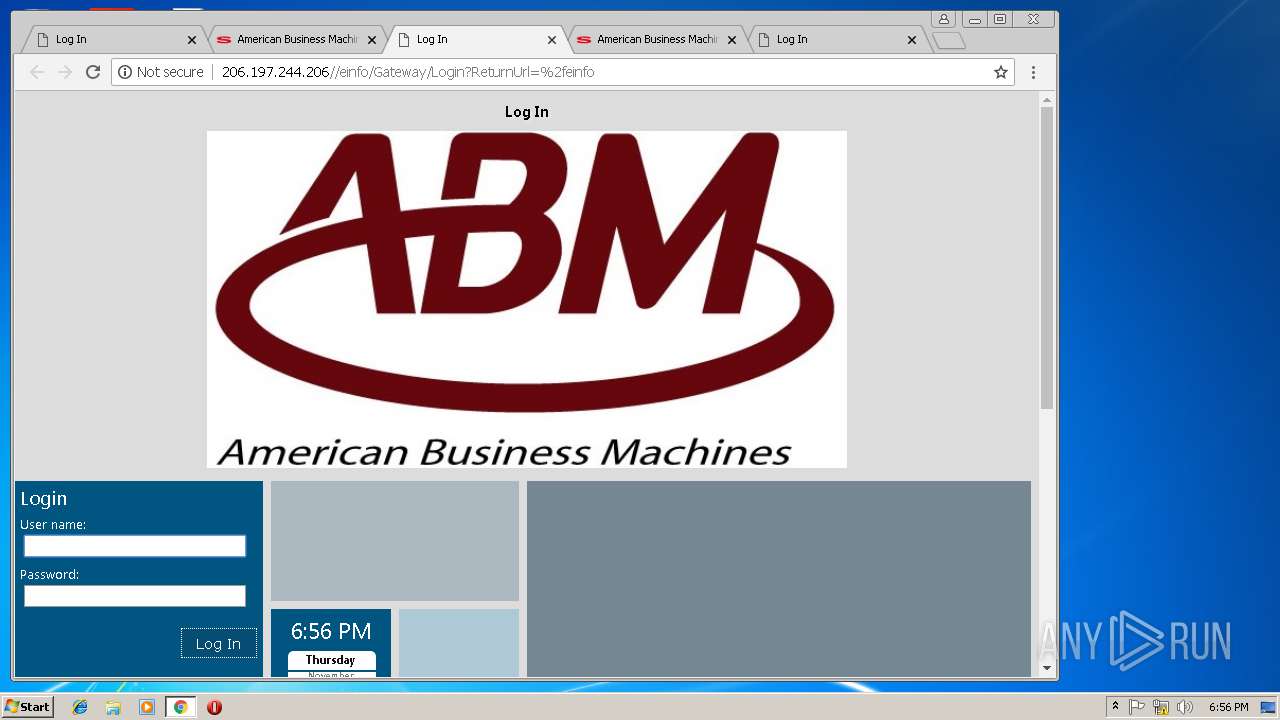Select Chrome in the taskbar

[180, 707]
